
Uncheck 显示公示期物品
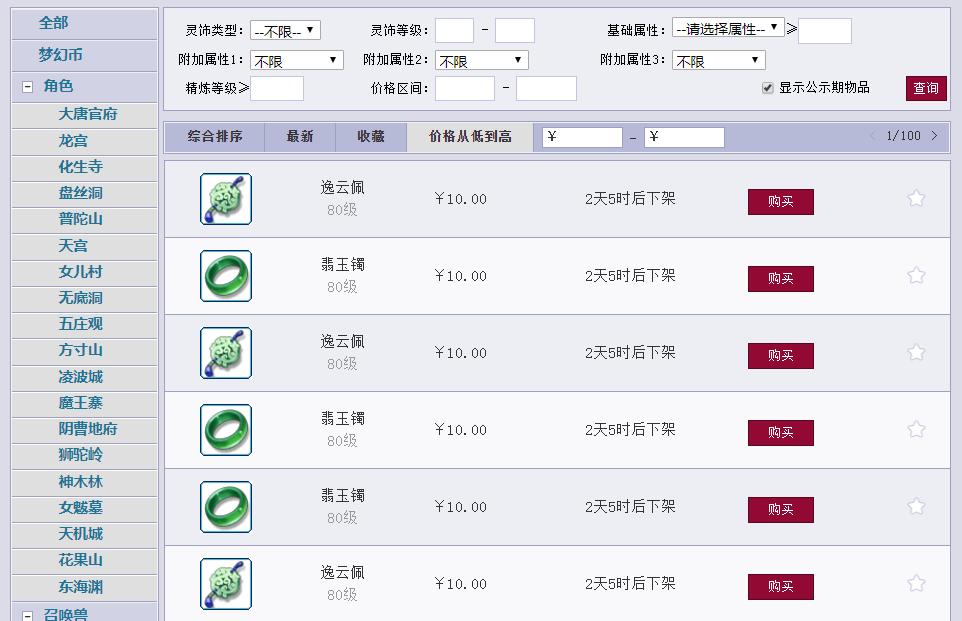pyautogui.click(x=764, y=87)
